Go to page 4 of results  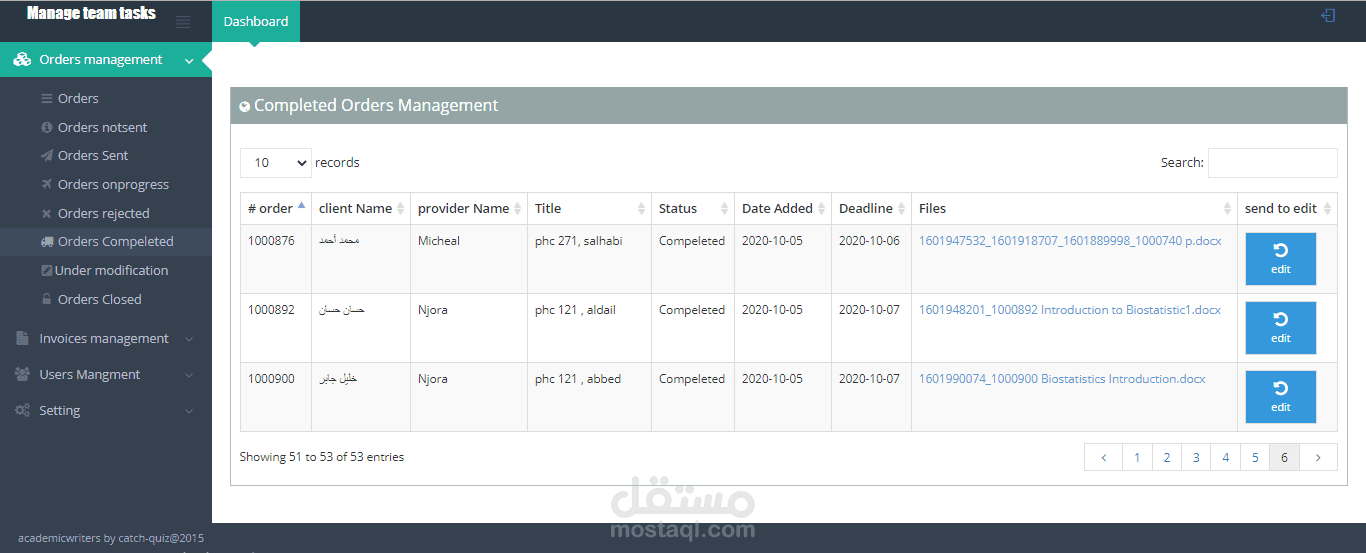pyautogui.click(x=1225, y=457)
